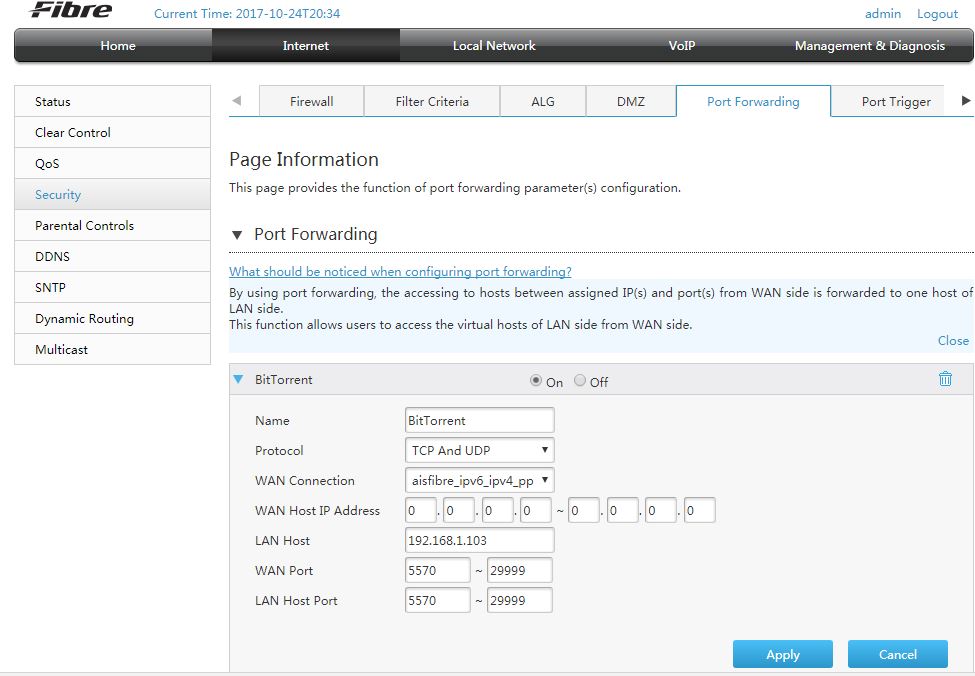
Task: Edit the LAN Host address field
Action: pyautogui.click(x=478, y=540)
